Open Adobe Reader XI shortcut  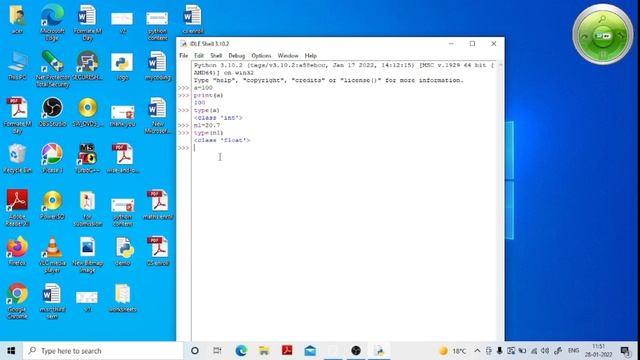pyautogui.click(x=17, y=208)
